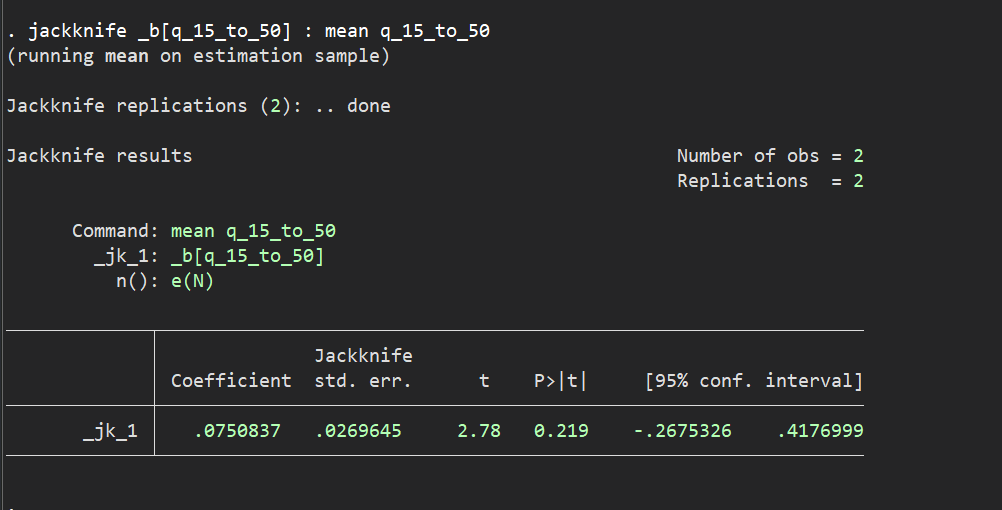Click the 'Replications = 2' summary line
The height and width of the screenshot is (510, 1002).
(769, 181)
